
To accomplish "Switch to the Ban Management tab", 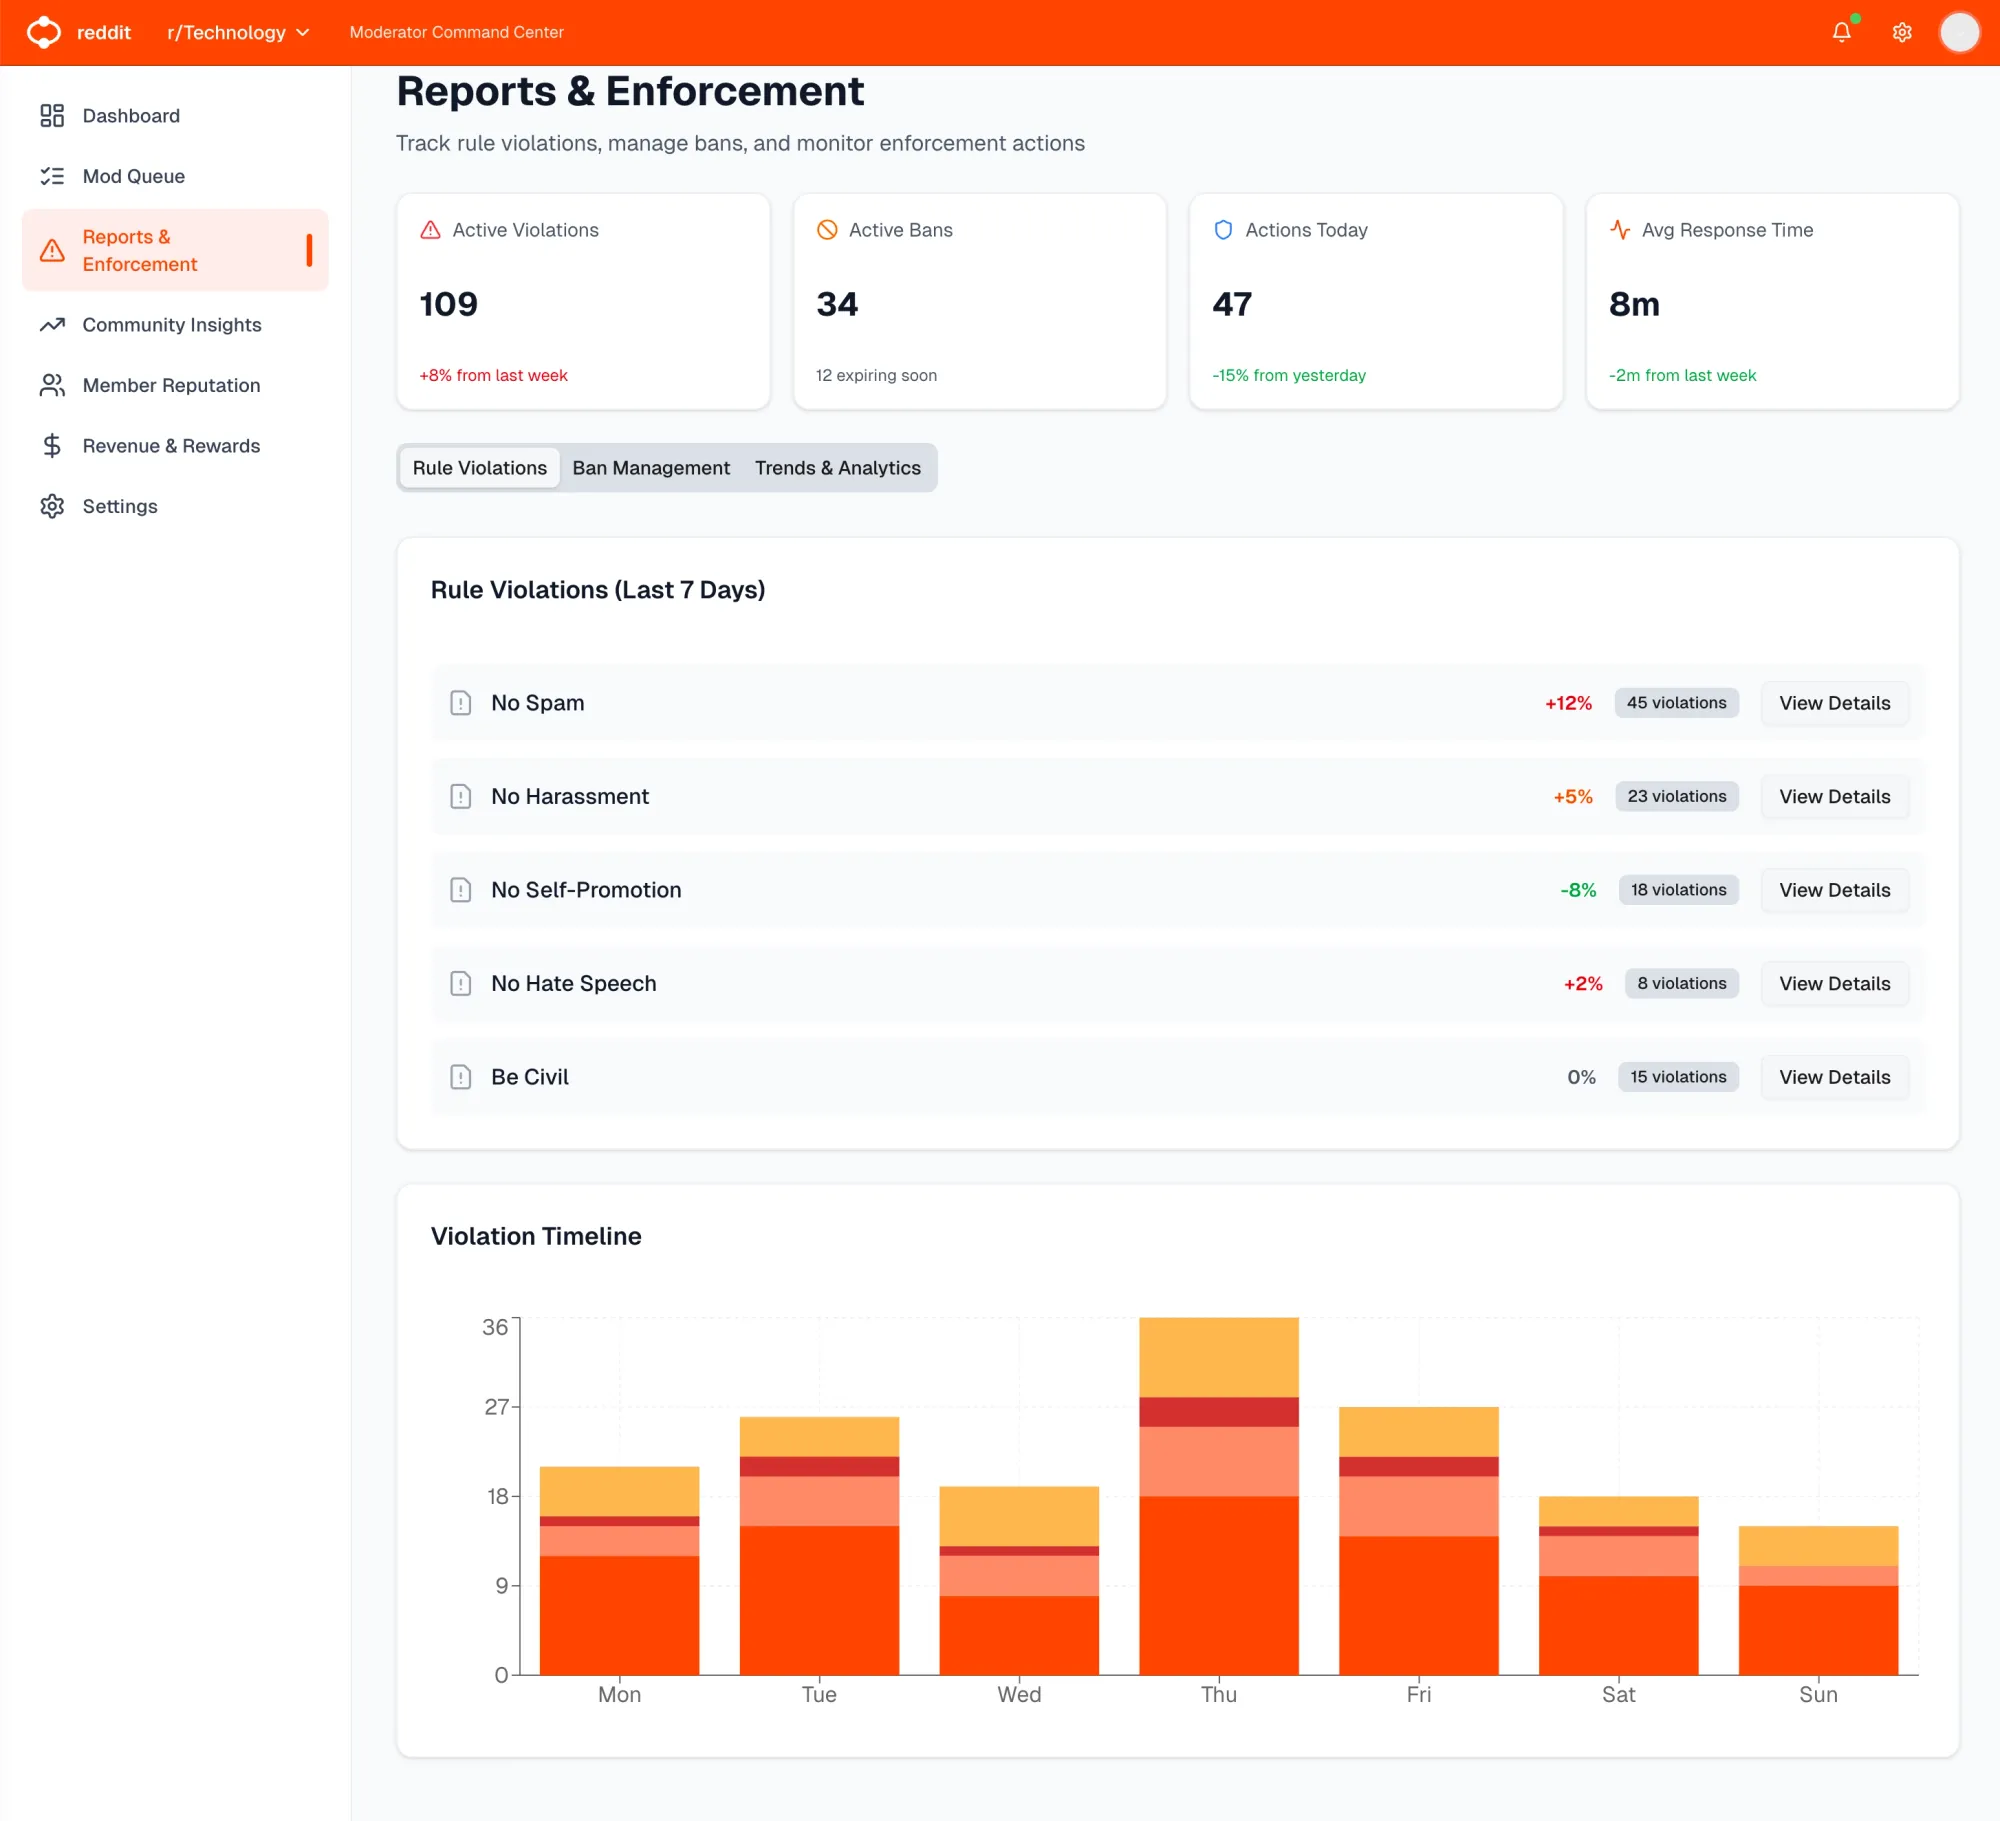I will point(651,467).
